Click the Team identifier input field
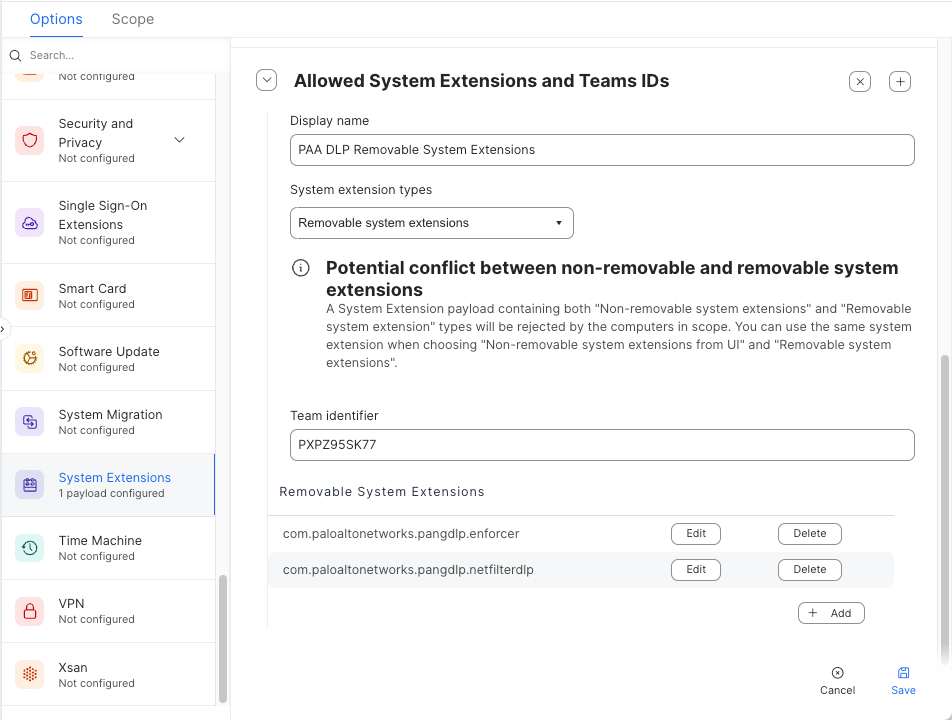Viewport: 952px width, 720px height. (x=602, y=445)
